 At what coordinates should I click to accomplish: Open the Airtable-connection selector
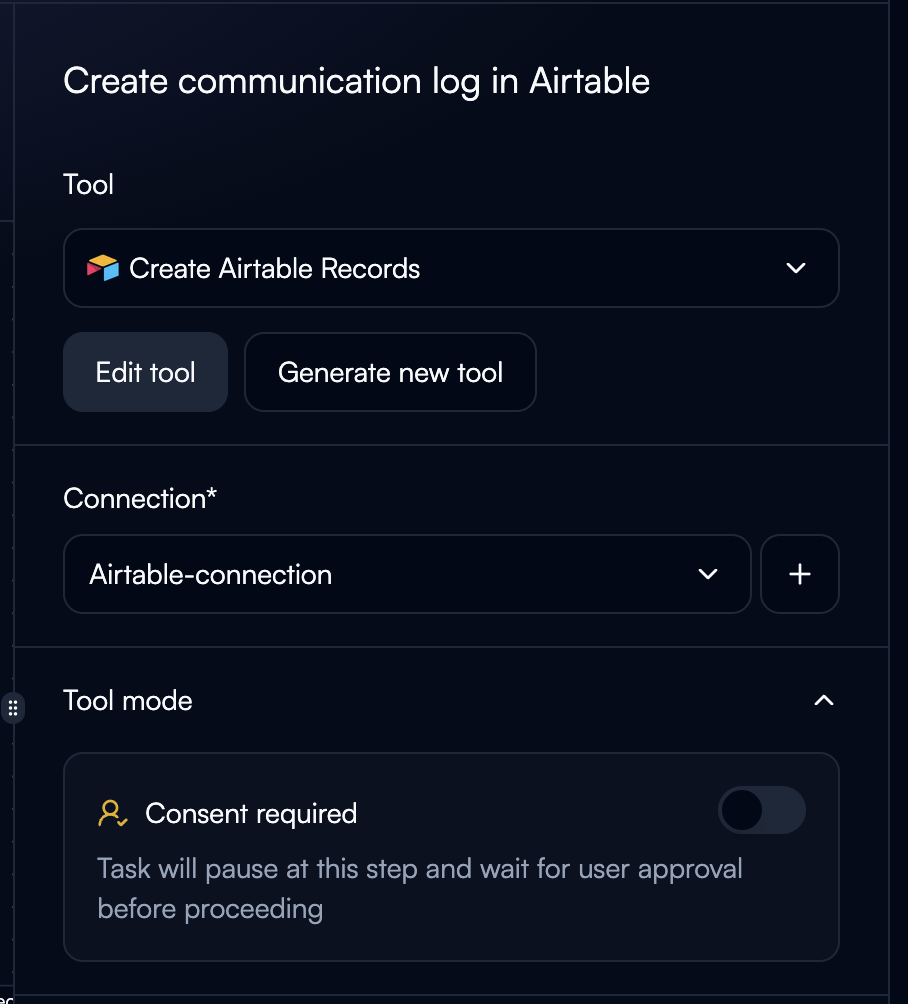[400, 574]
